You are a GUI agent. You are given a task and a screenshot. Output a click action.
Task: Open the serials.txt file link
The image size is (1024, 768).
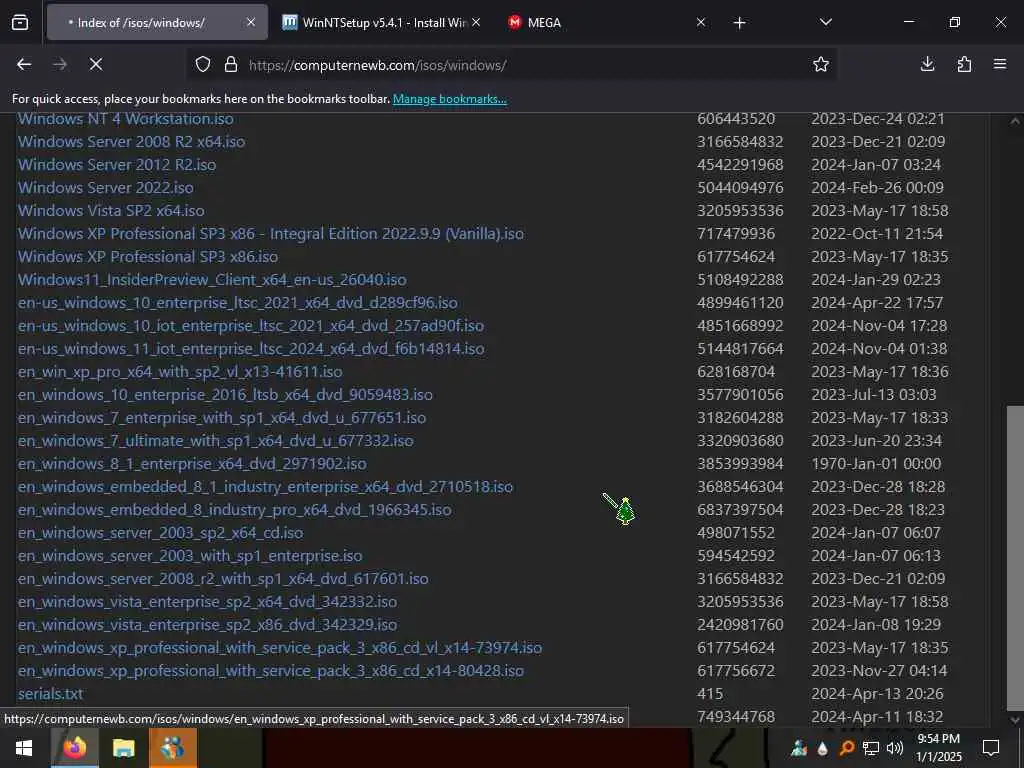click(50, 694)
